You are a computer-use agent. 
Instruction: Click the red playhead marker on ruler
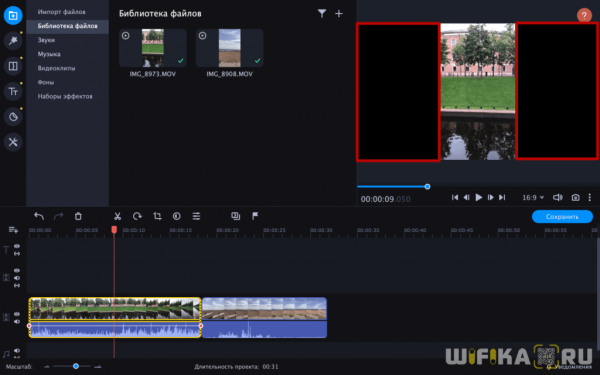(x=114, y=229)
